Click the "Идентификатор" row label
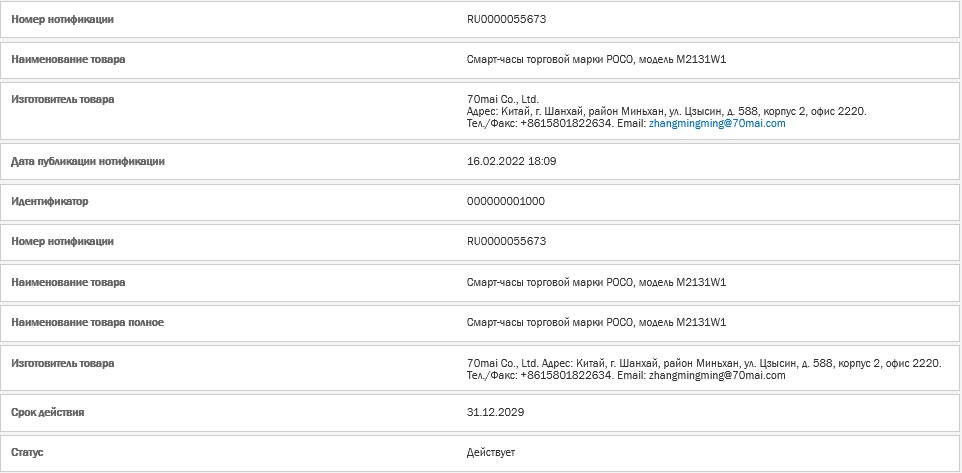The height and width of the screenshot is (473, 962). [50, 201]
